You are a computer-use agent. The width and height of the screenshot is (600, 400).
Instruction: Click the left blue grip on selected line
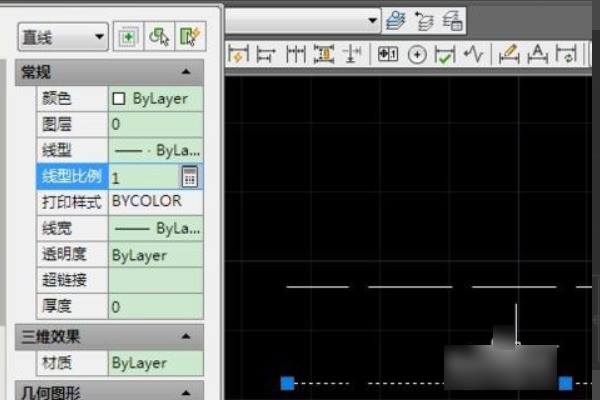click(287, 383)
